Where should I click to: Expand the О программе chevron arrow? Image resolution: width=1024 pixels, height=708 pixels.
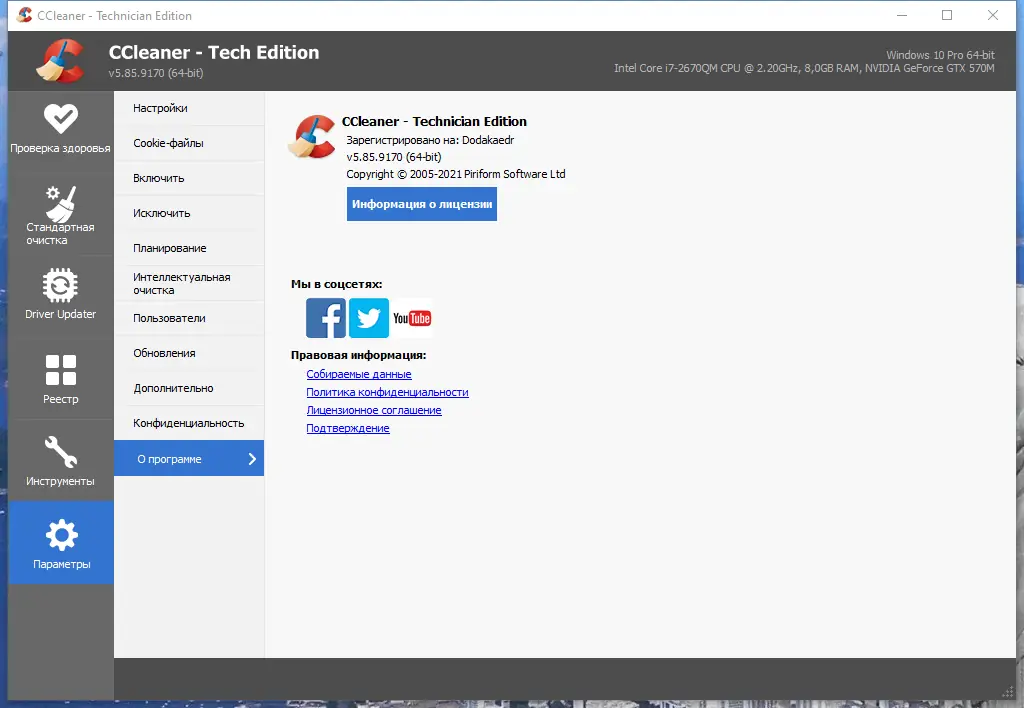point(251,457)
